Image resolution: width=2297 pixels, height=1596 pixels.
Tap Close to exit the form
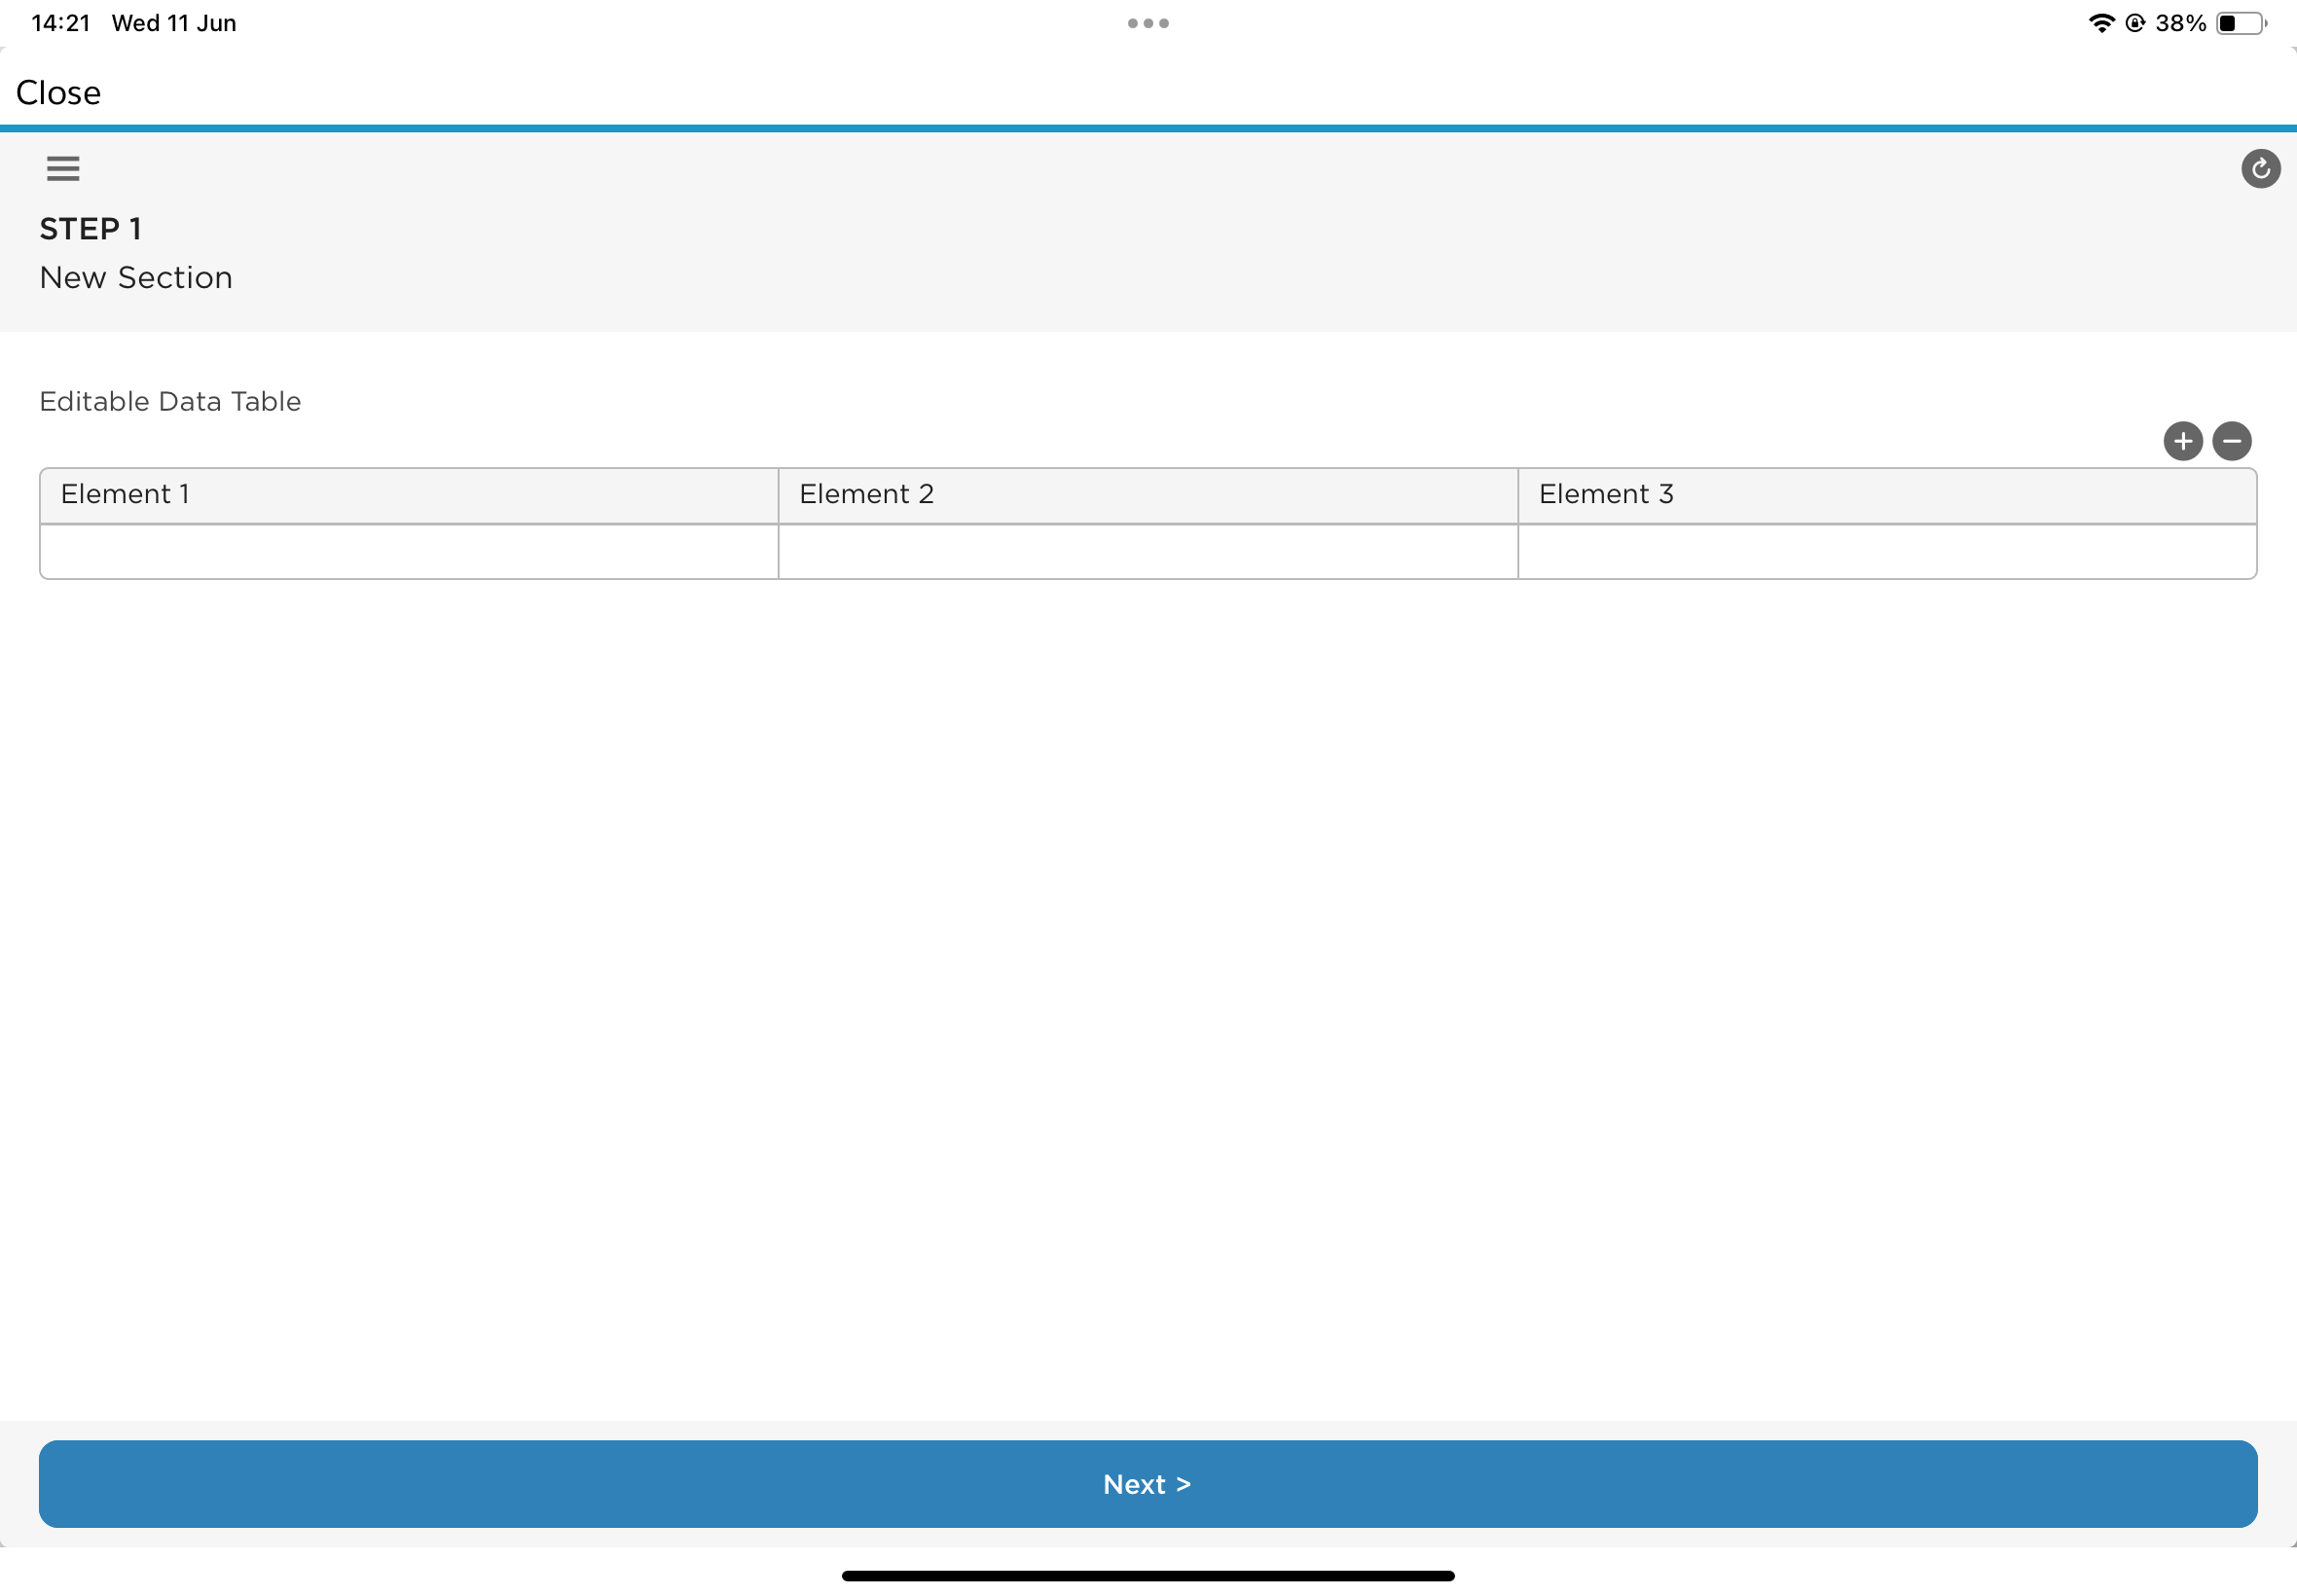pyautogui.click(x=58, y=93)
